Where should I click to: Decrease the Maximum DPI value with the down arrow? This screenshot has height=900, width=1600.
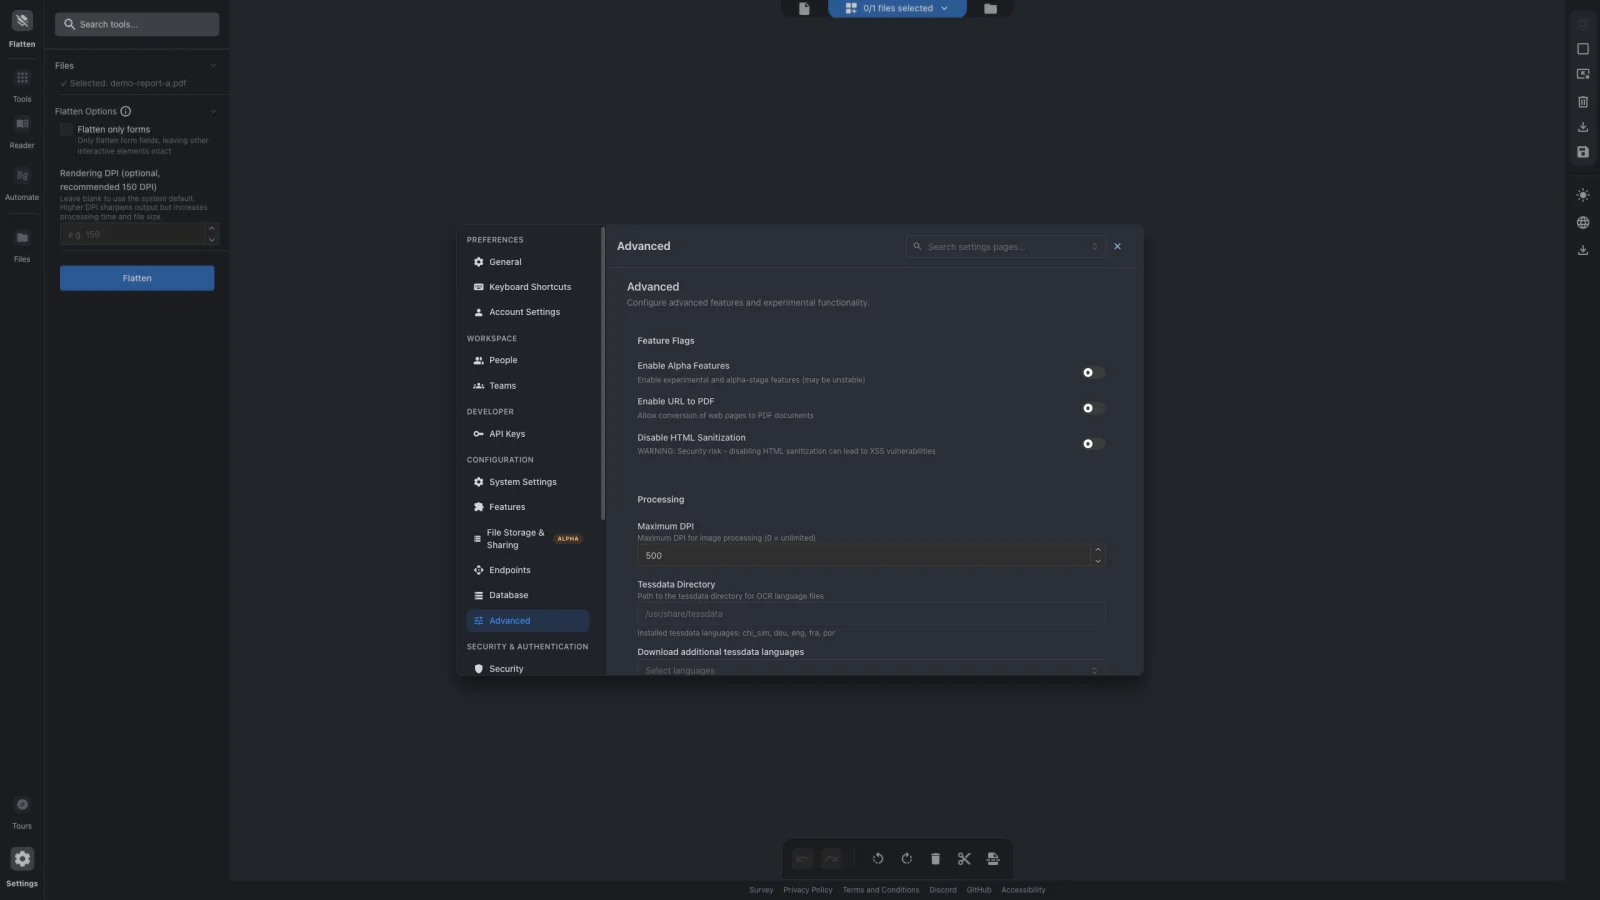[x=1098, y=561]
